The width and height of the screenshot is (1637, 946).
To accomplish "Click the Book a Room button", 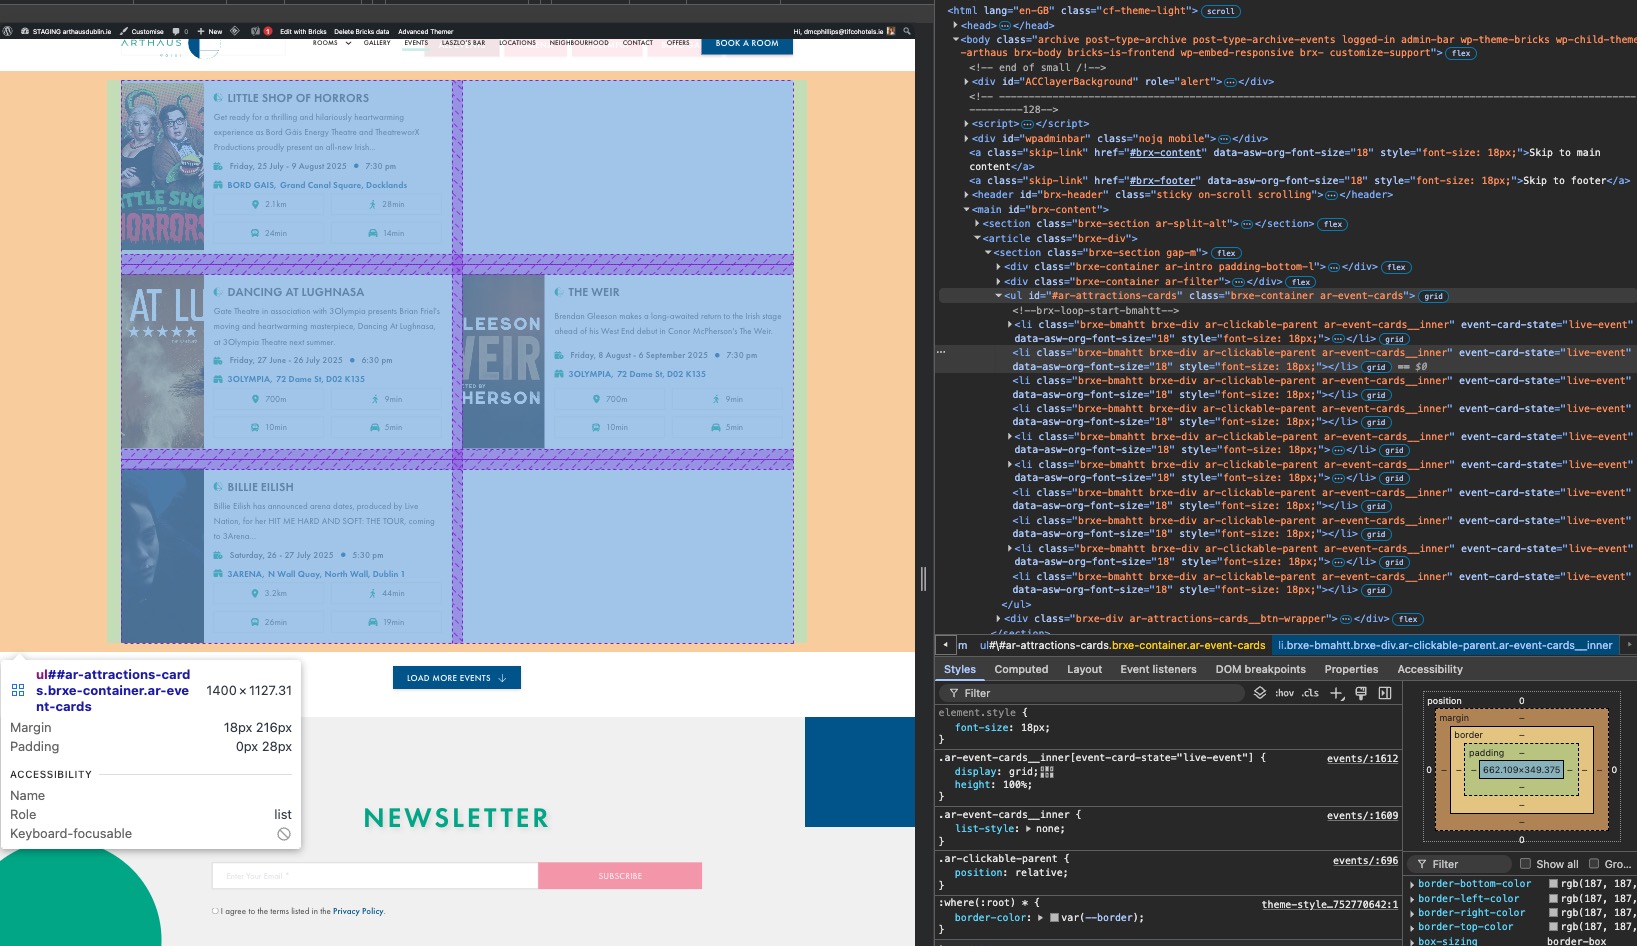I will pyautogui.click(x=746, y=44).
